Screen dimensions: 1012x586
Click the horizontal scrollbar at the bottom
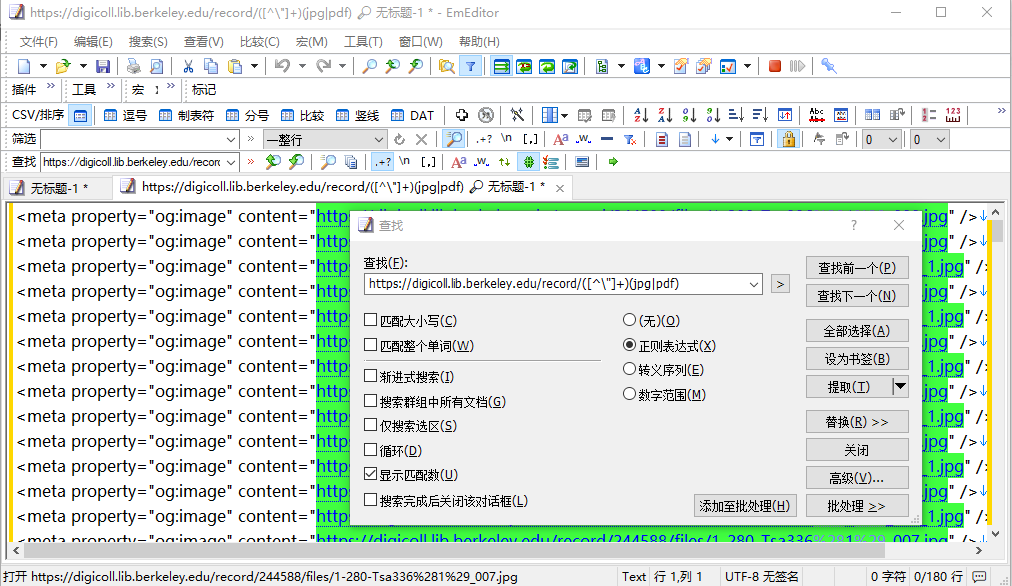pos(500,552)
